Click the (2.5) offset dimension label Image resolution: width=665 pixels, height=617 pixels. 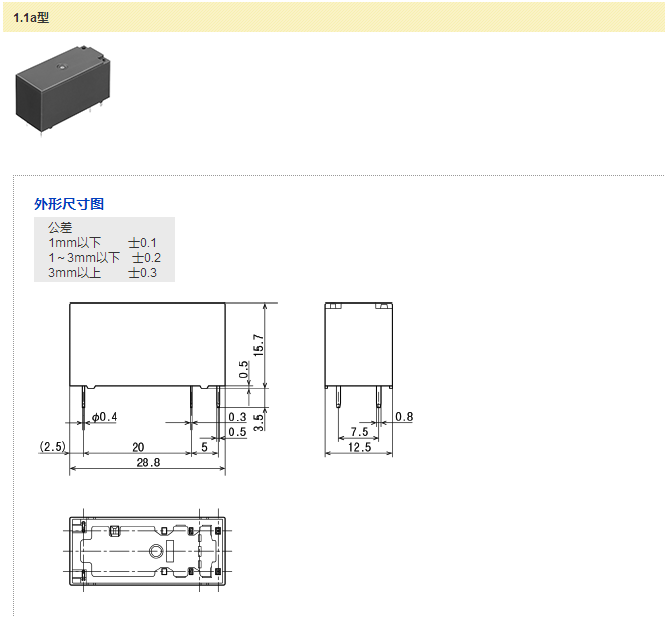[52, 446]
